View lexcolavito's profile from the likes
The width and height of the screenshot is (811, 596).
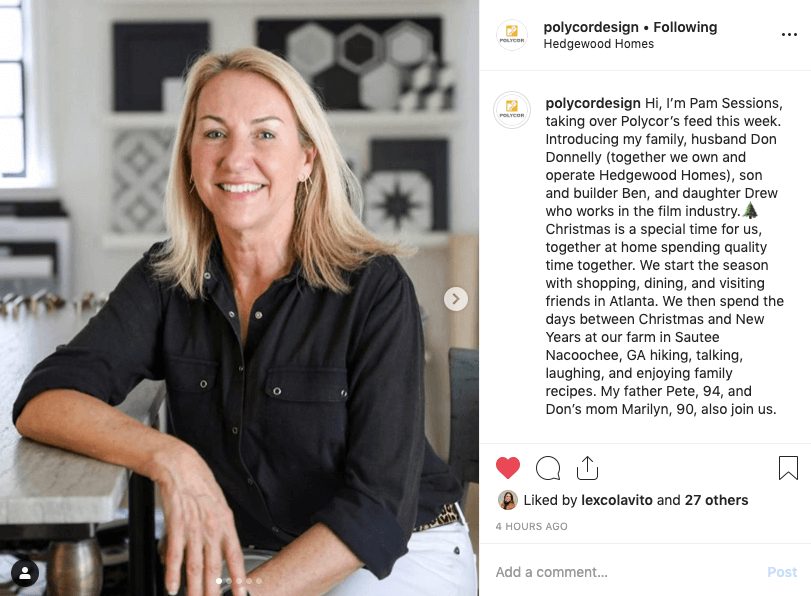click(617, 500)
